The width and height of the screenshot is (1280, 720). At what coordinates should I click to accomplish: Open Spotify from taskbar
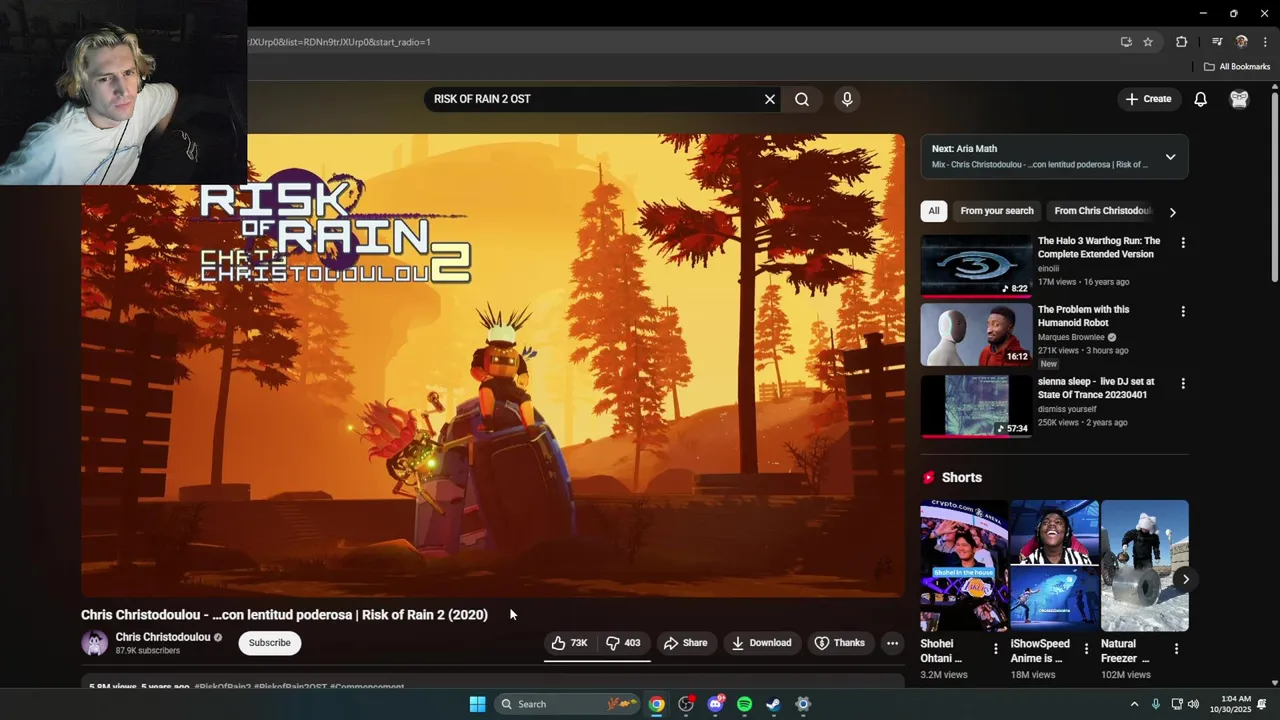coord(744,704)
